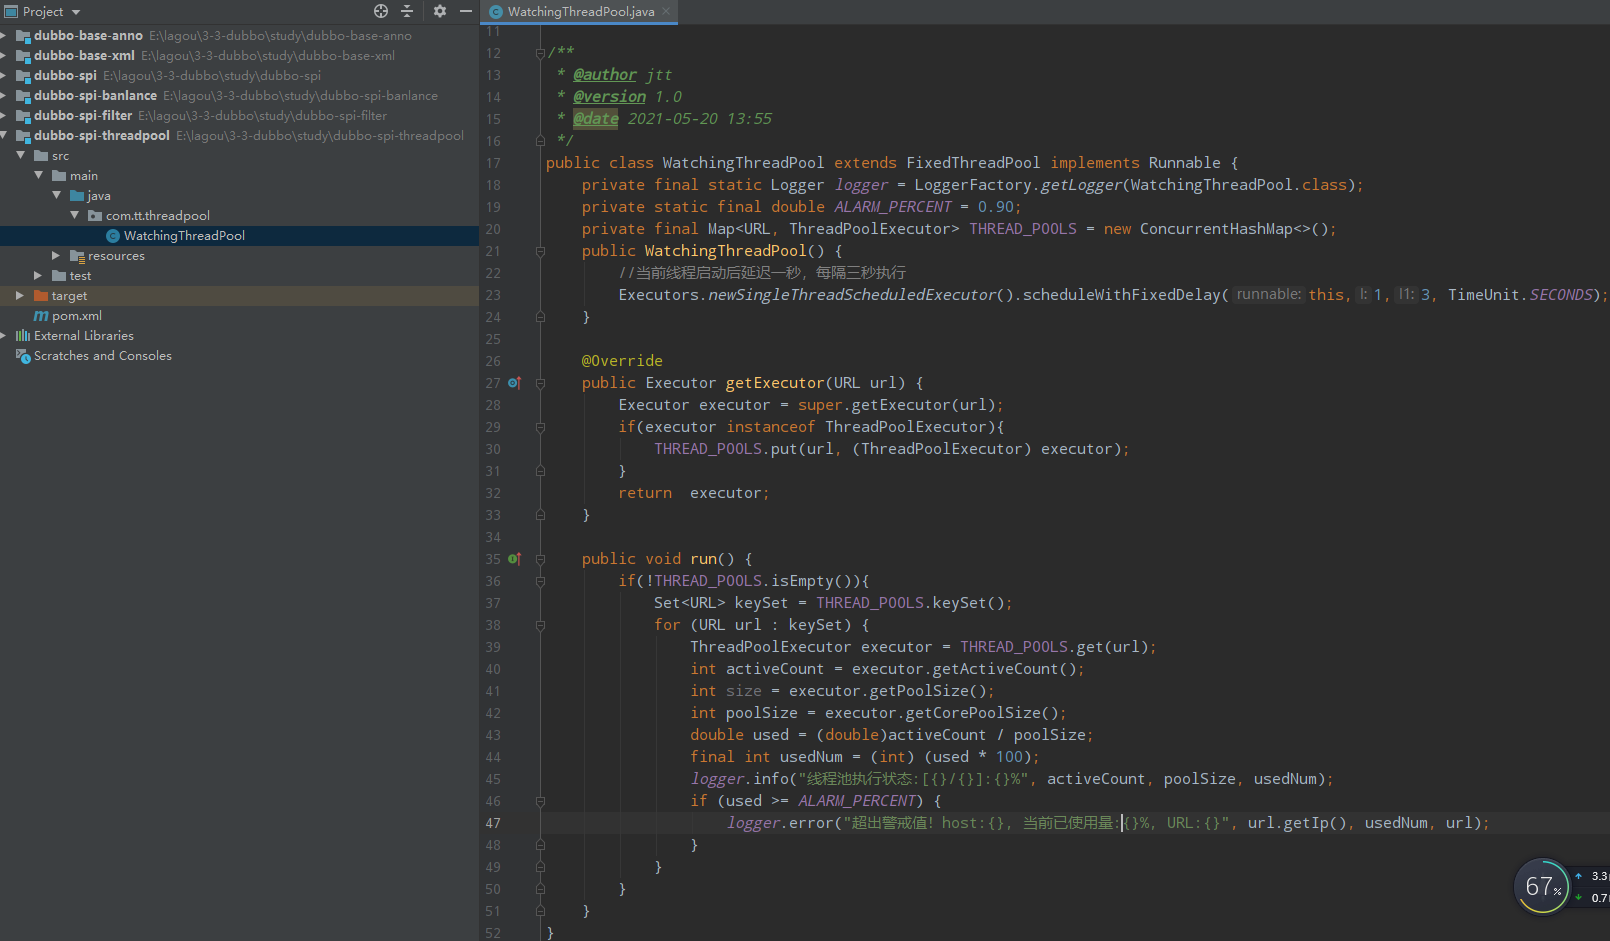Open Project panel settings gear
This screenshot has height=941, width=1610.
point(440,11)
